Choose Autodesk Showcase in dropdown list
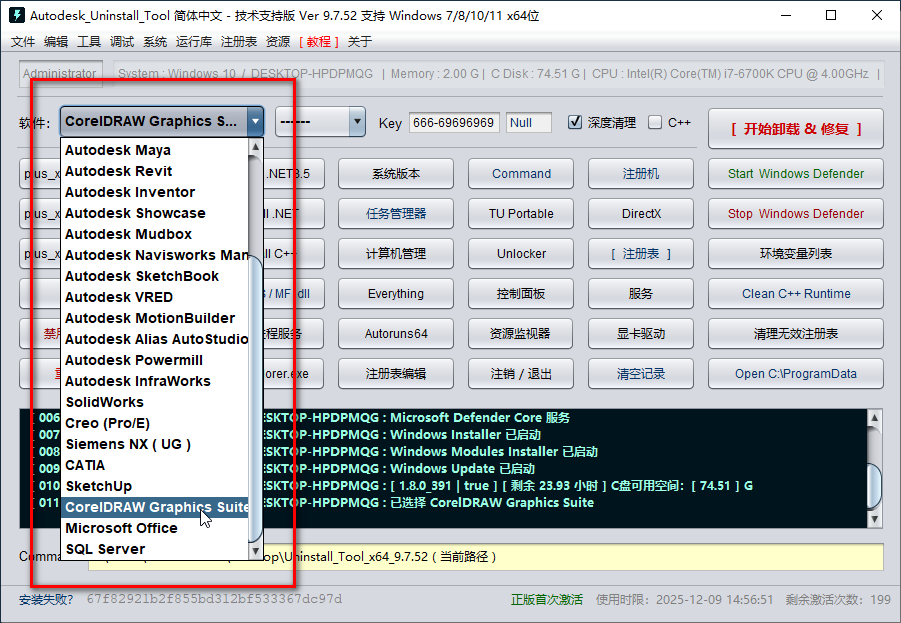Screen dimensions: 901x623 pyautogui.click(x=155, y=213)
